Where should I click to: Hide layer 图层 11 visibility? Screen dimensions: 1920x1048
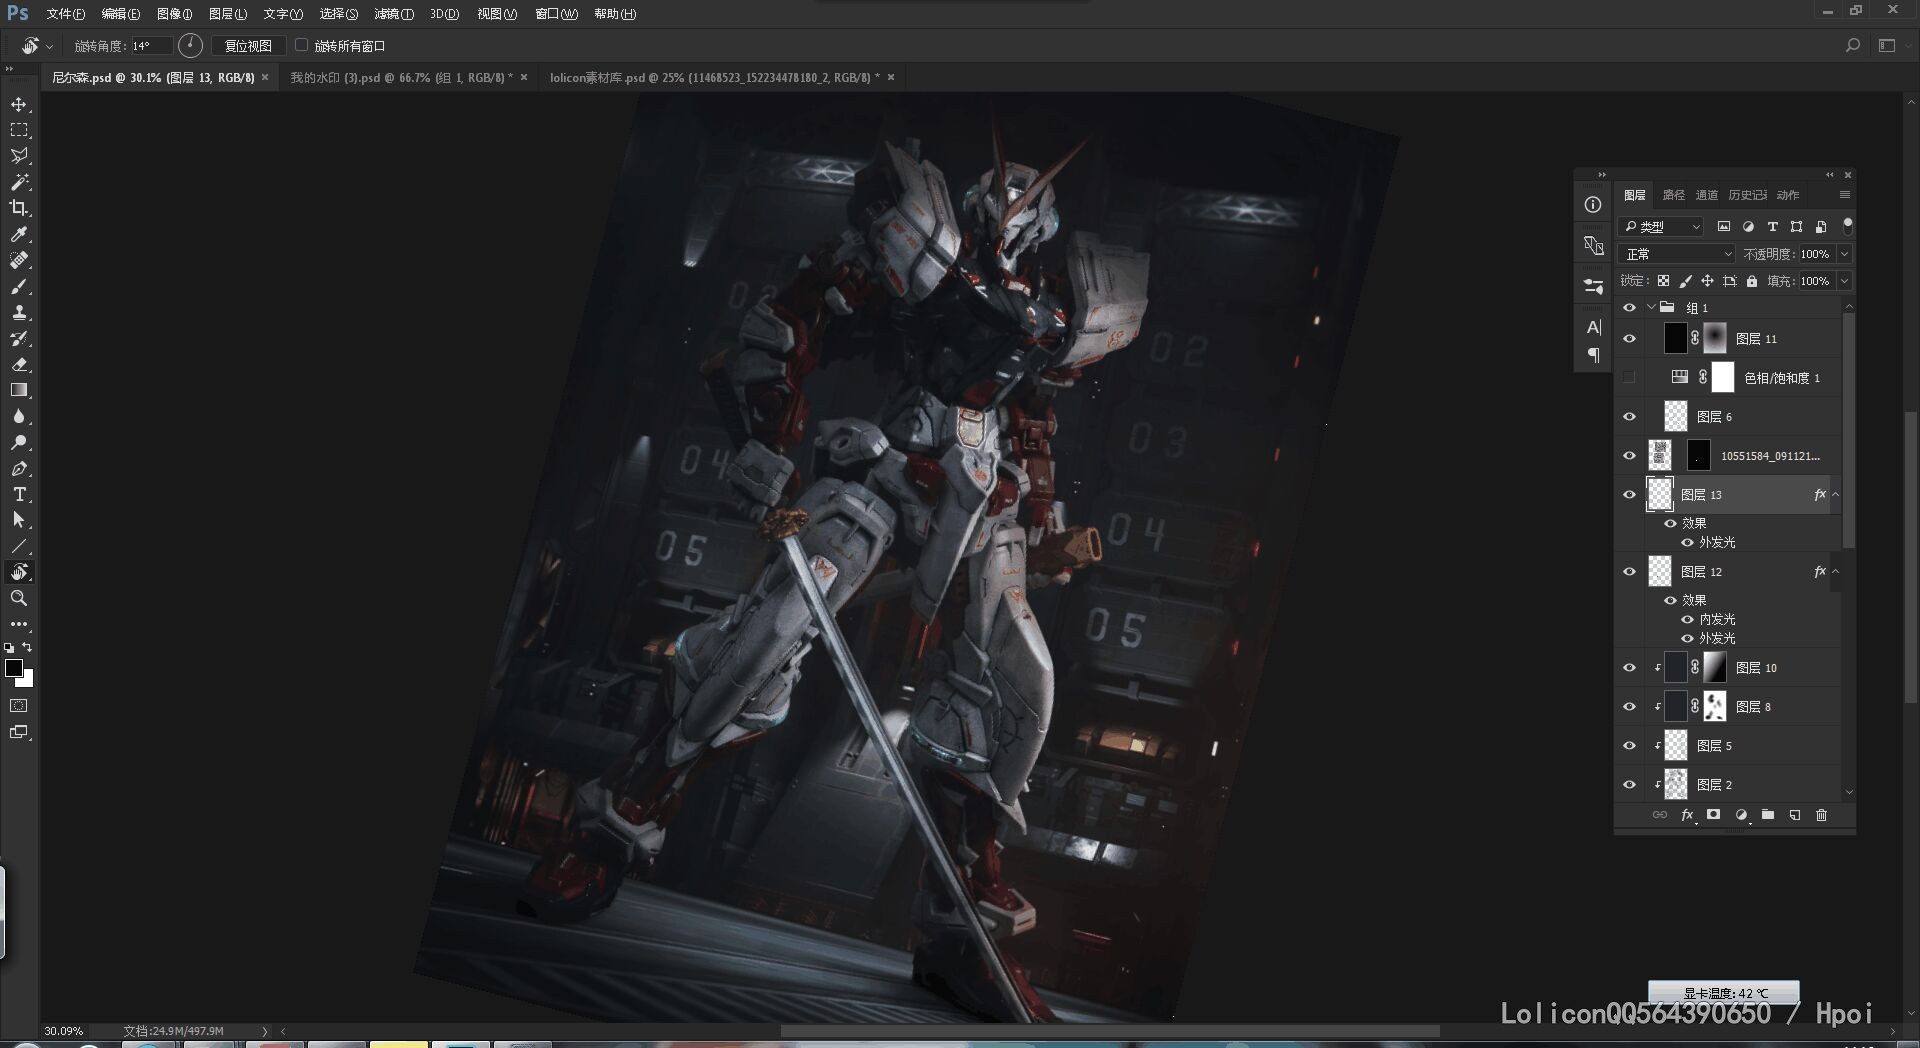(1629, 339)
